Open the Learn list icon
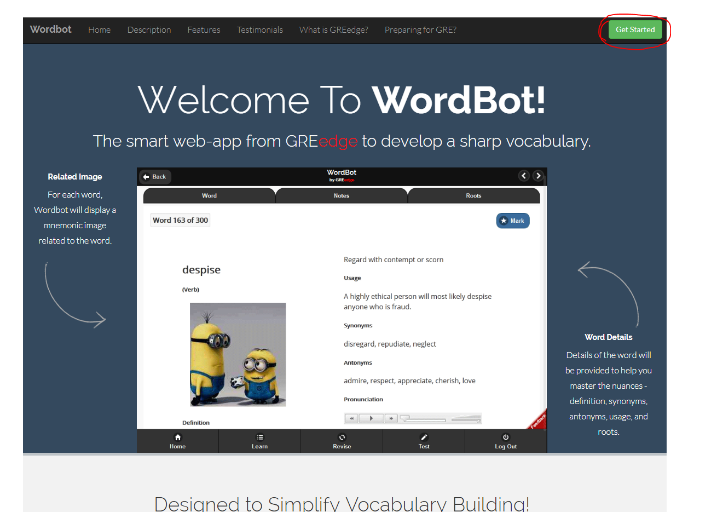The image size is (703, 532). click(x=260, y=441)
